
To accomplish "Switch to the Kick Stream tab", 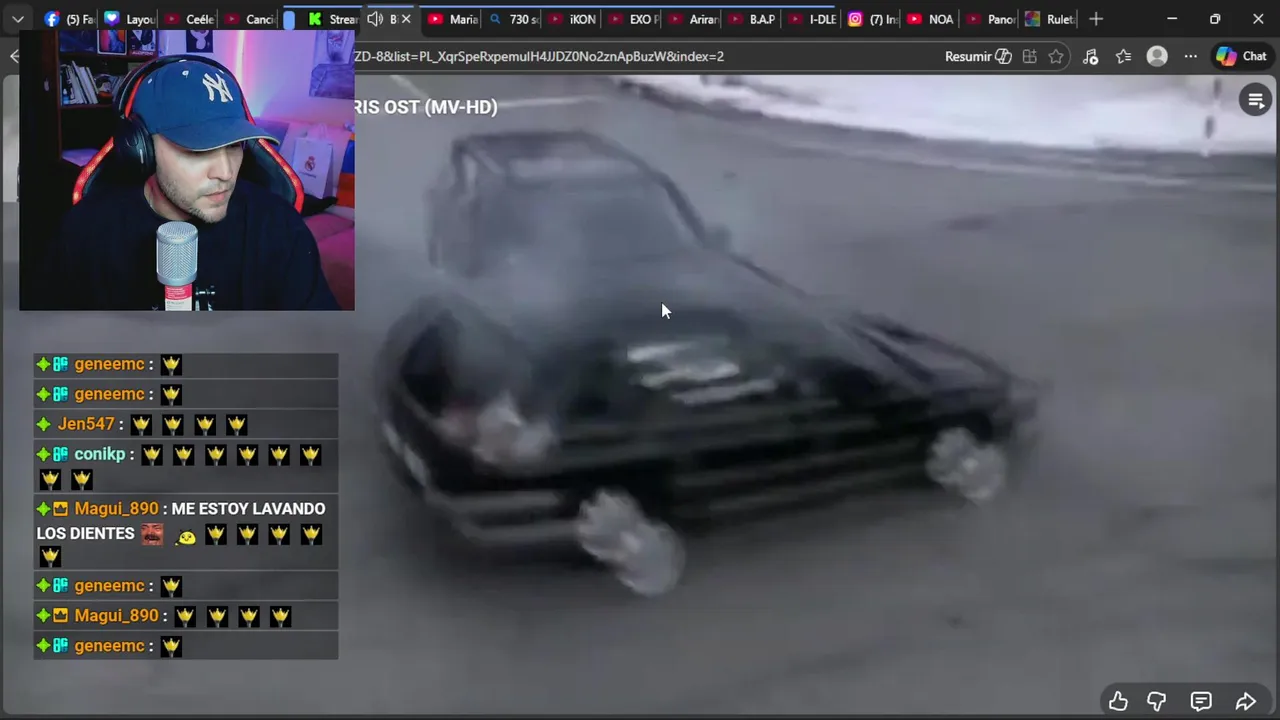I will click(332, 19).
